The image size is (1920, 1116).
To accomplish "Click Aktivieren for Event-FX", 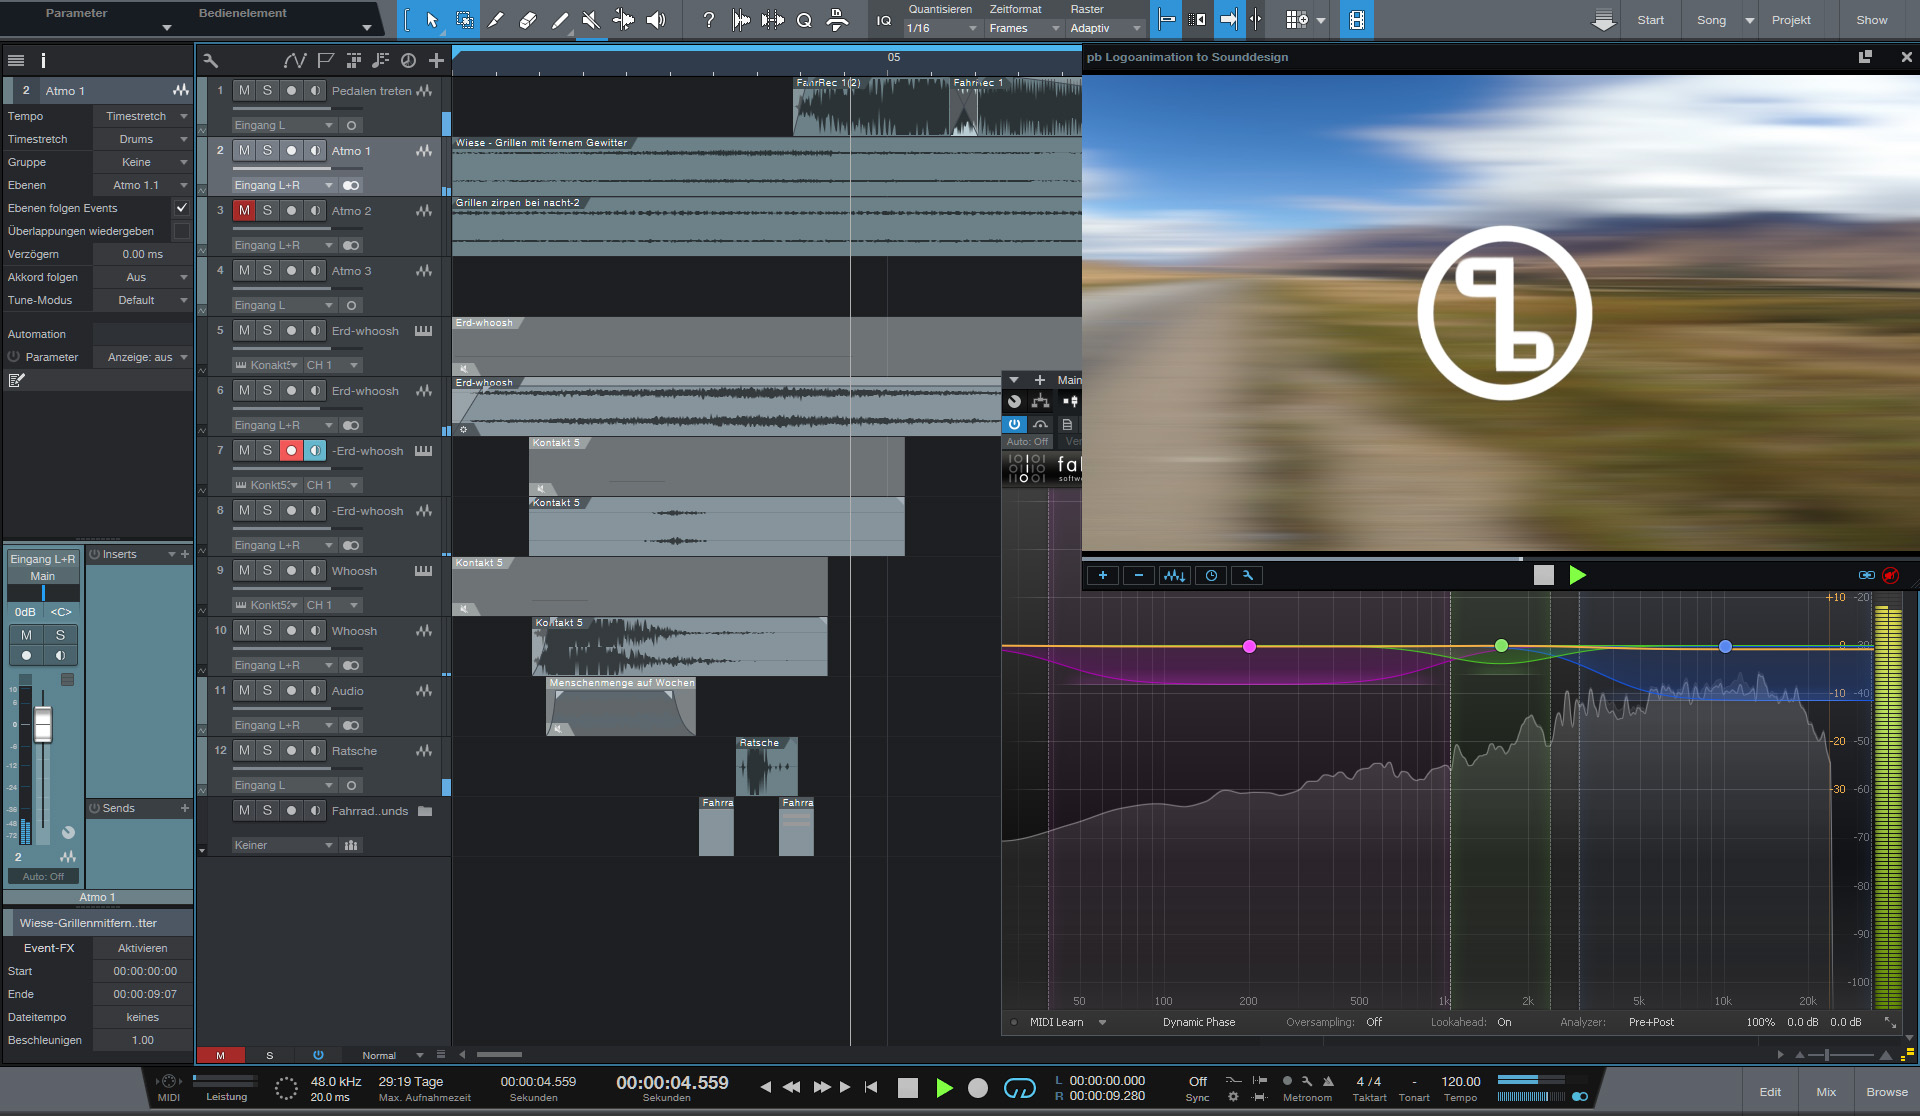I will coord(143,948).
